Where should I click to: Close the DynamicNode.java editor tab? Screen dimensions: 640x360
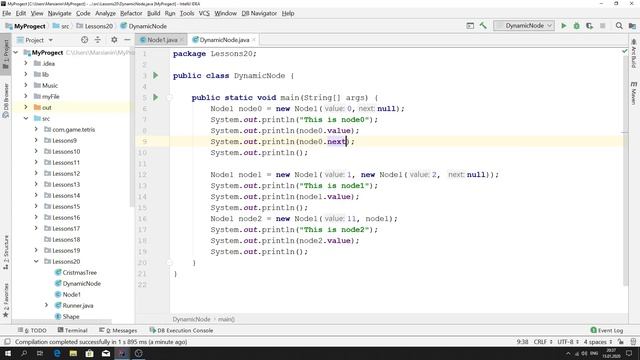(x=254, y=40)
